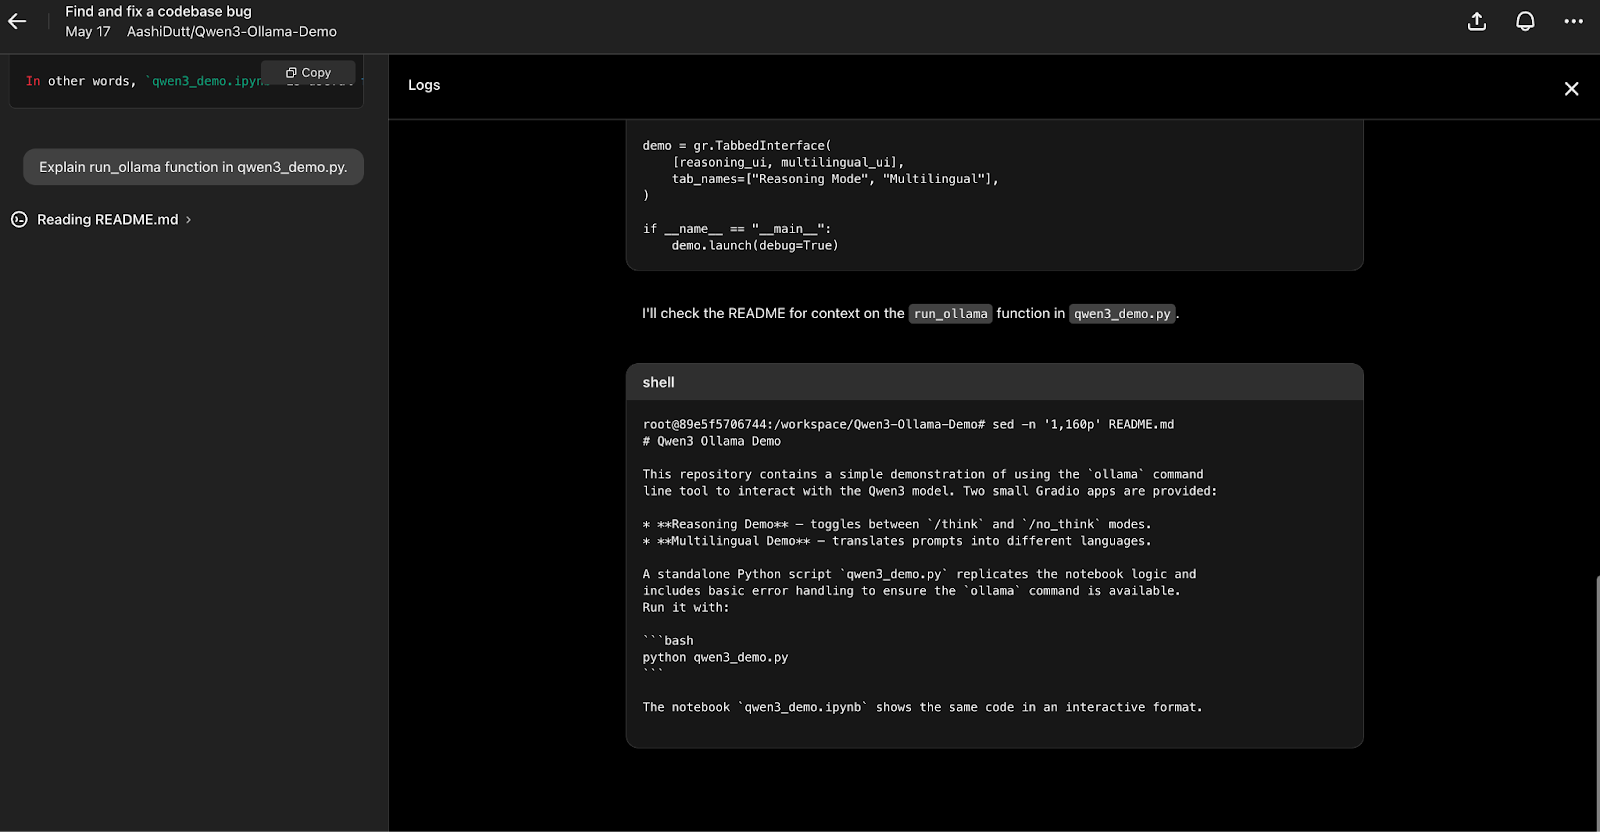Open the three-dot more options menu
Viewport: 1600px width, 832px height.
1573,21
